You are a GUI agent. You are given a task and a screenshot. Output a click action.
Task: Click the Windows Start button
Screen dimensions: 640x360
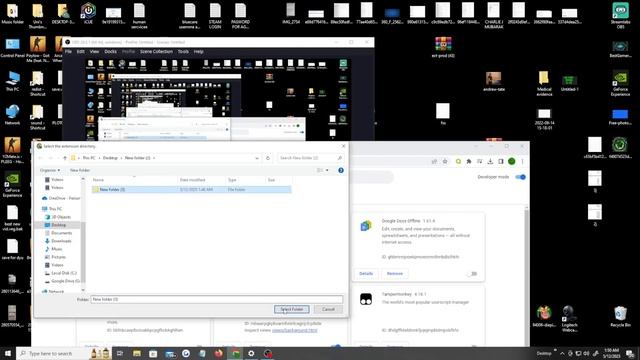8,353
